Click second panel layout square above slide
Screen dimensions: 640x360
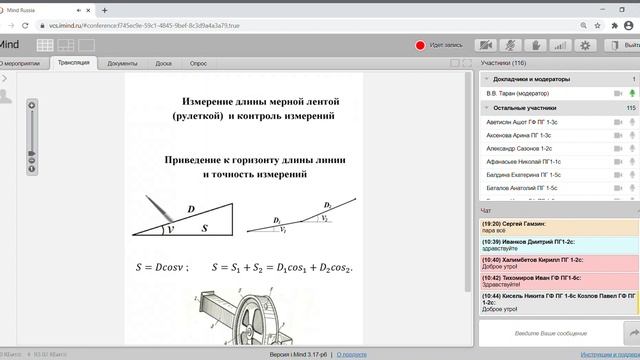coord(467,63)
